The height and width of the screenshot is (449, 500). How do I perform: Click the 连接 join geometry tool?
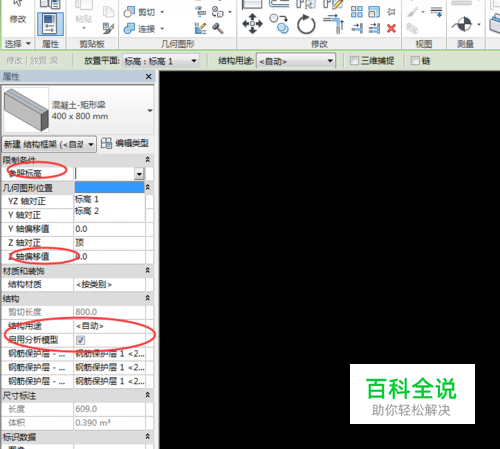[139, 29]
